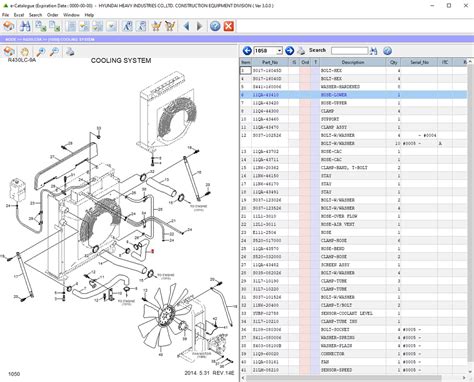The width and height of the screenshot is (474, 382).
Task: Click the Ord column header
Action: click(x=305, y=62)
